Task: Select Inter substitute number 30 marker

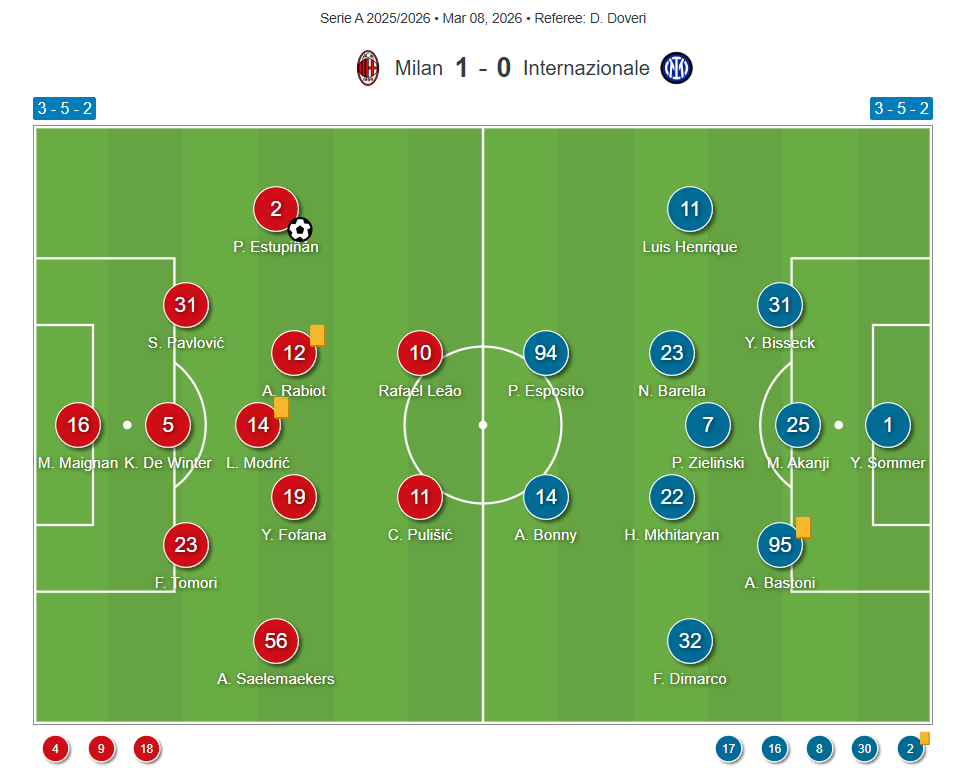Action: coord(865,748)
